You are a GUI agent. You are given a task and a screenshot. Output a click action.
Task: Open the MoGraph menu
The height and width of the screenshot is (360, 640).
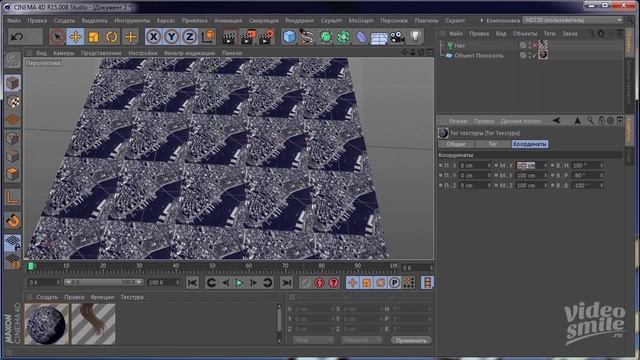(361, 20)
